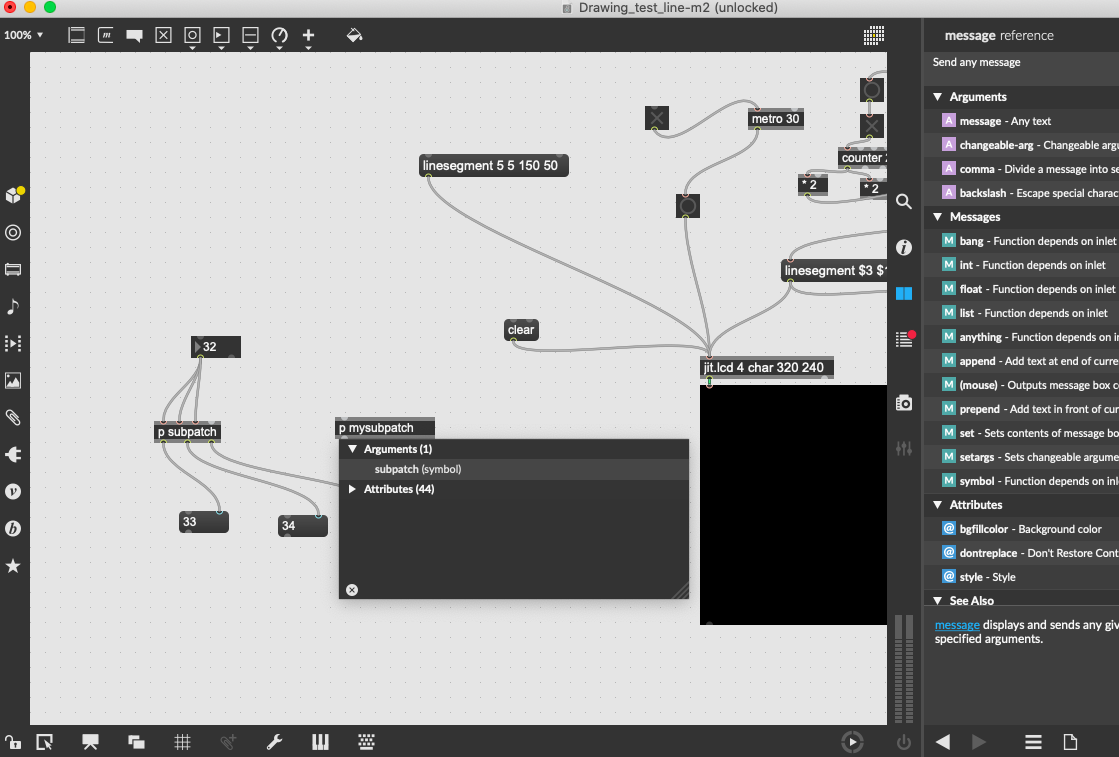
Task: Click the audio level meter in right sidebar
Action: point(904,669)
